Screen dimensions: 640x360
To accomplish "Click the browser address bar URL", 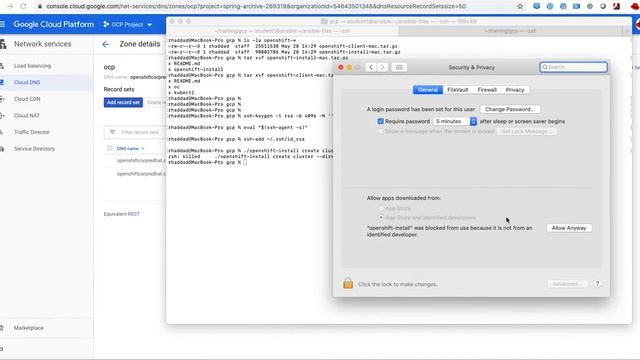I will pos(256,6).
